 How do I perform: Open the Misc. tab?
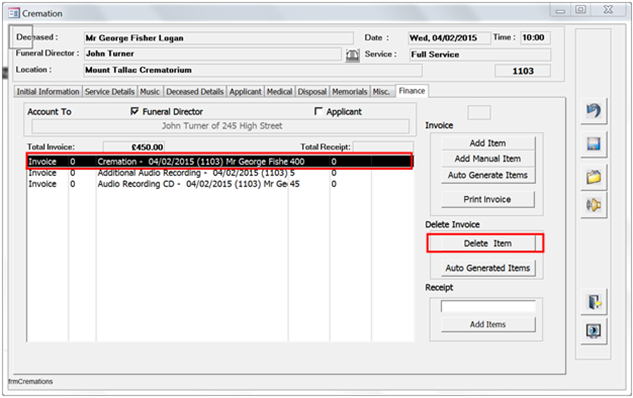(381, 92)
